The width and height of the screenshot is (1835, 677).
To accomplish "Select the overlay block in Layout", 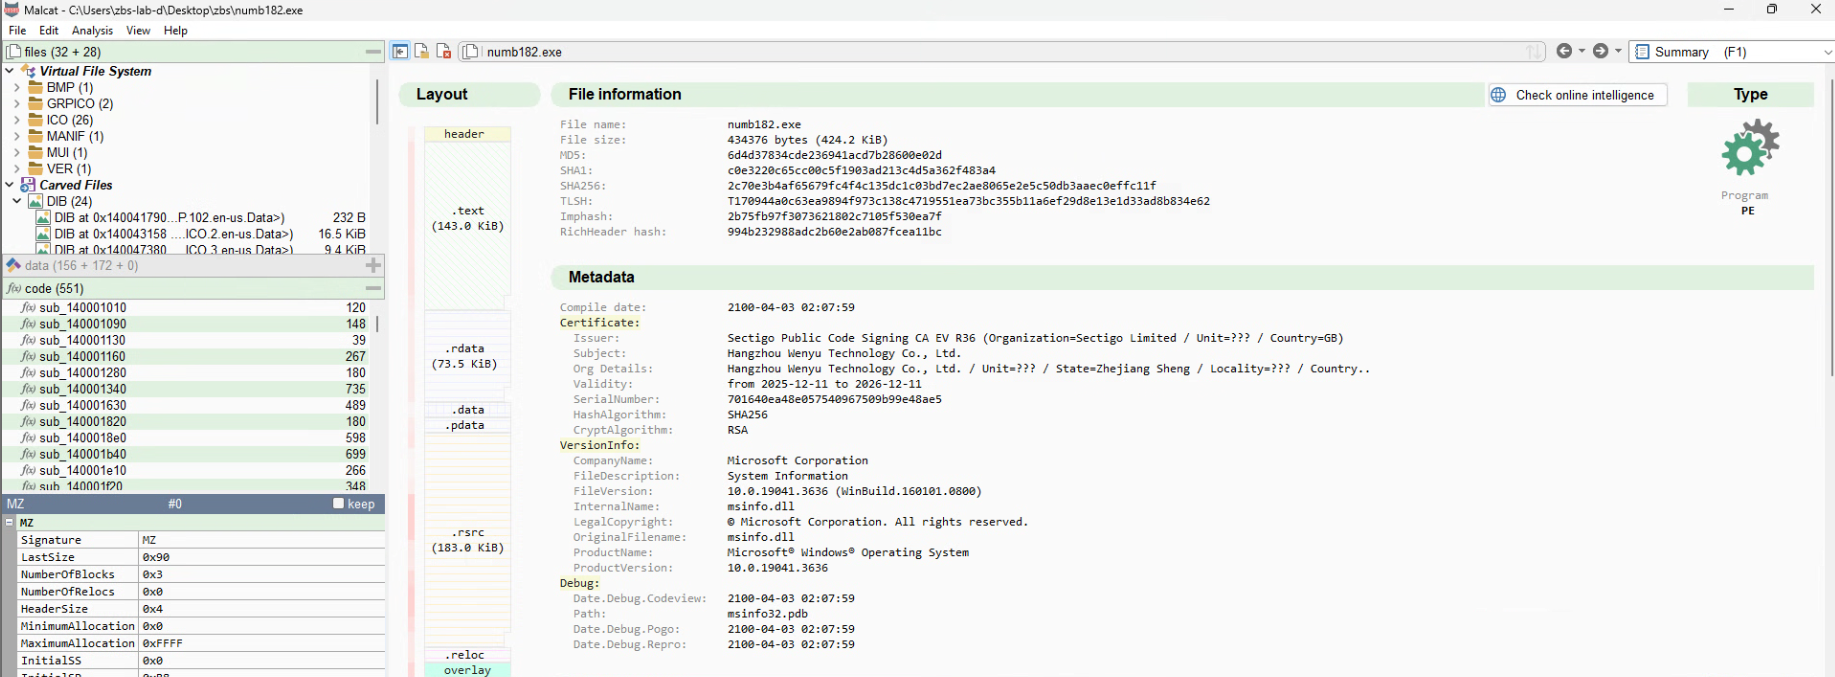I will click(x=467, y=670).
